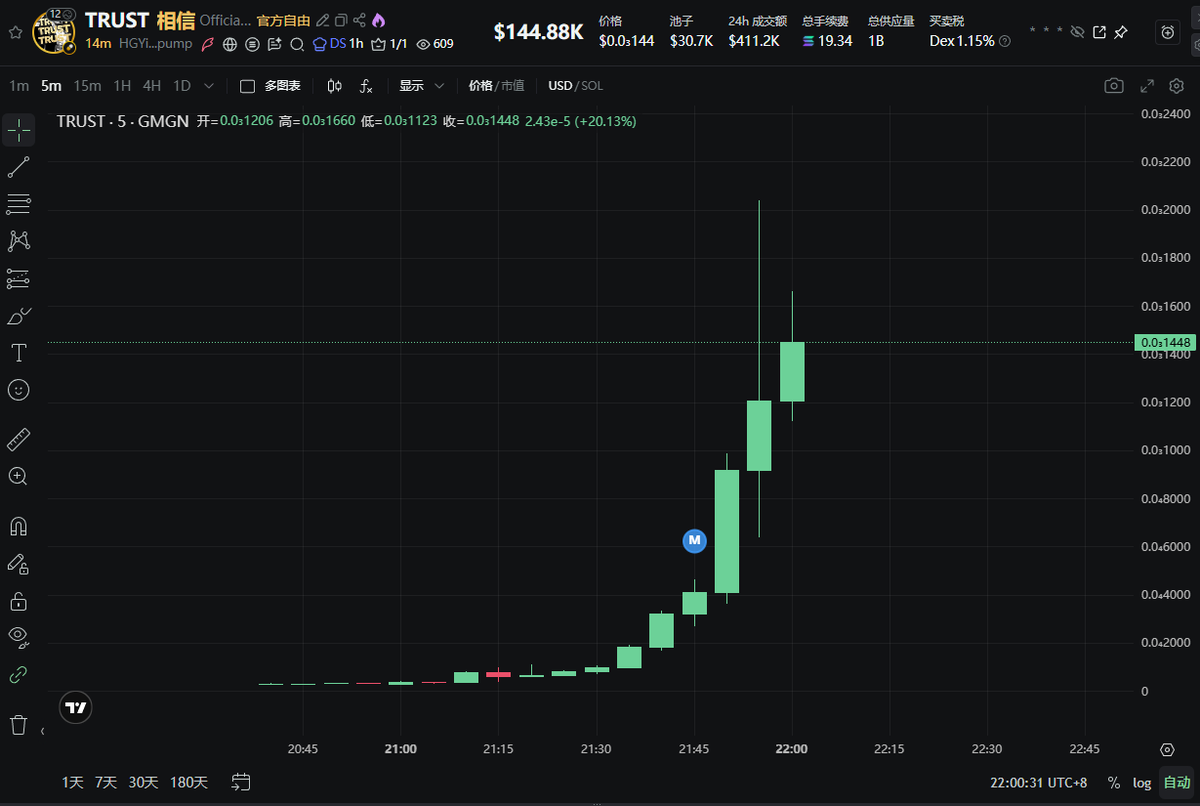Take a chart snapshot with camera icon
The image size is (1200, 806).
click(x=1114, y=86)
